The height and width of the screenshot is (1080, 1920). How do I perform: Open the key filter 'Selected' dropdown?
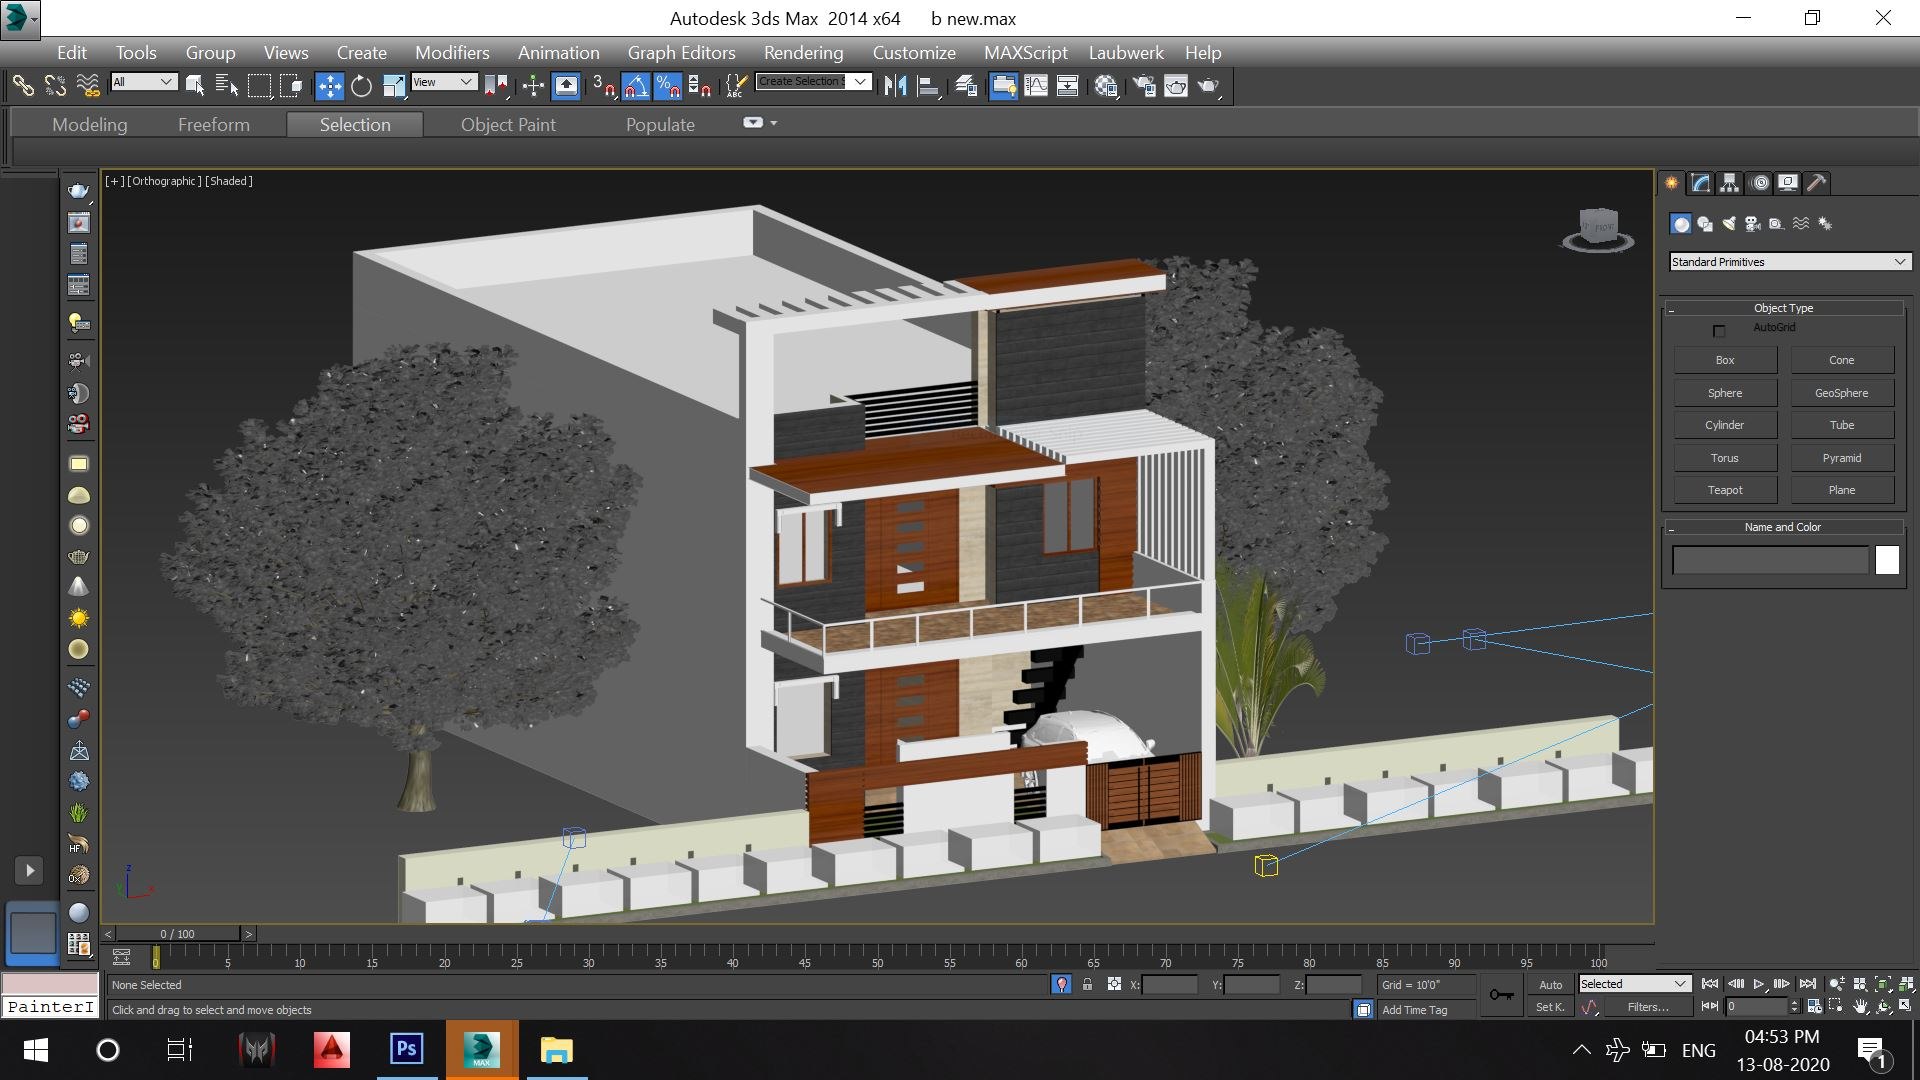1634,984
